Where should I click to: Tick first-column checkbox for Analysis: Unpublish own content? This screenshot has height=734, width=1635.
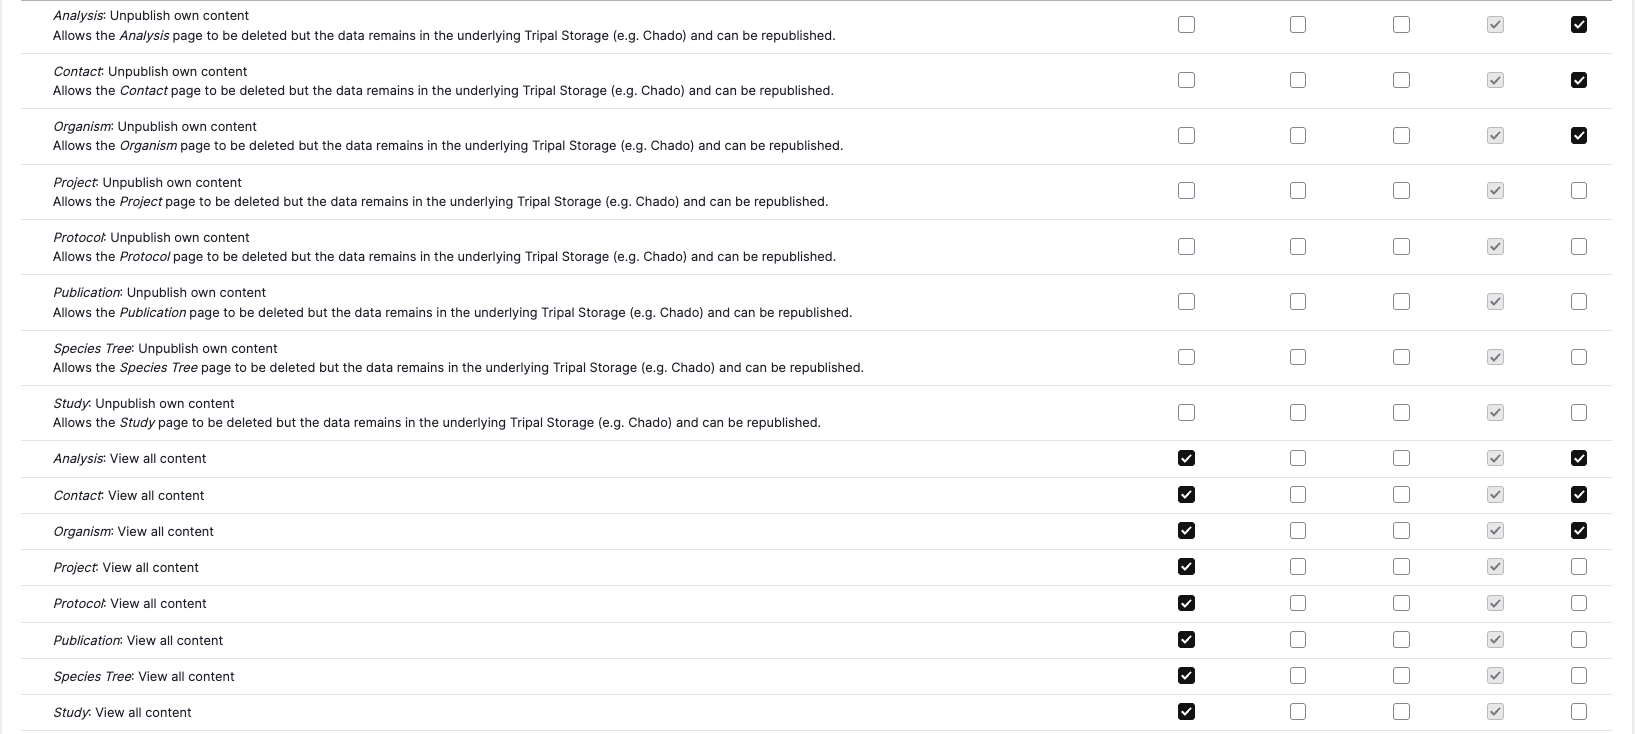[1186, 24]
